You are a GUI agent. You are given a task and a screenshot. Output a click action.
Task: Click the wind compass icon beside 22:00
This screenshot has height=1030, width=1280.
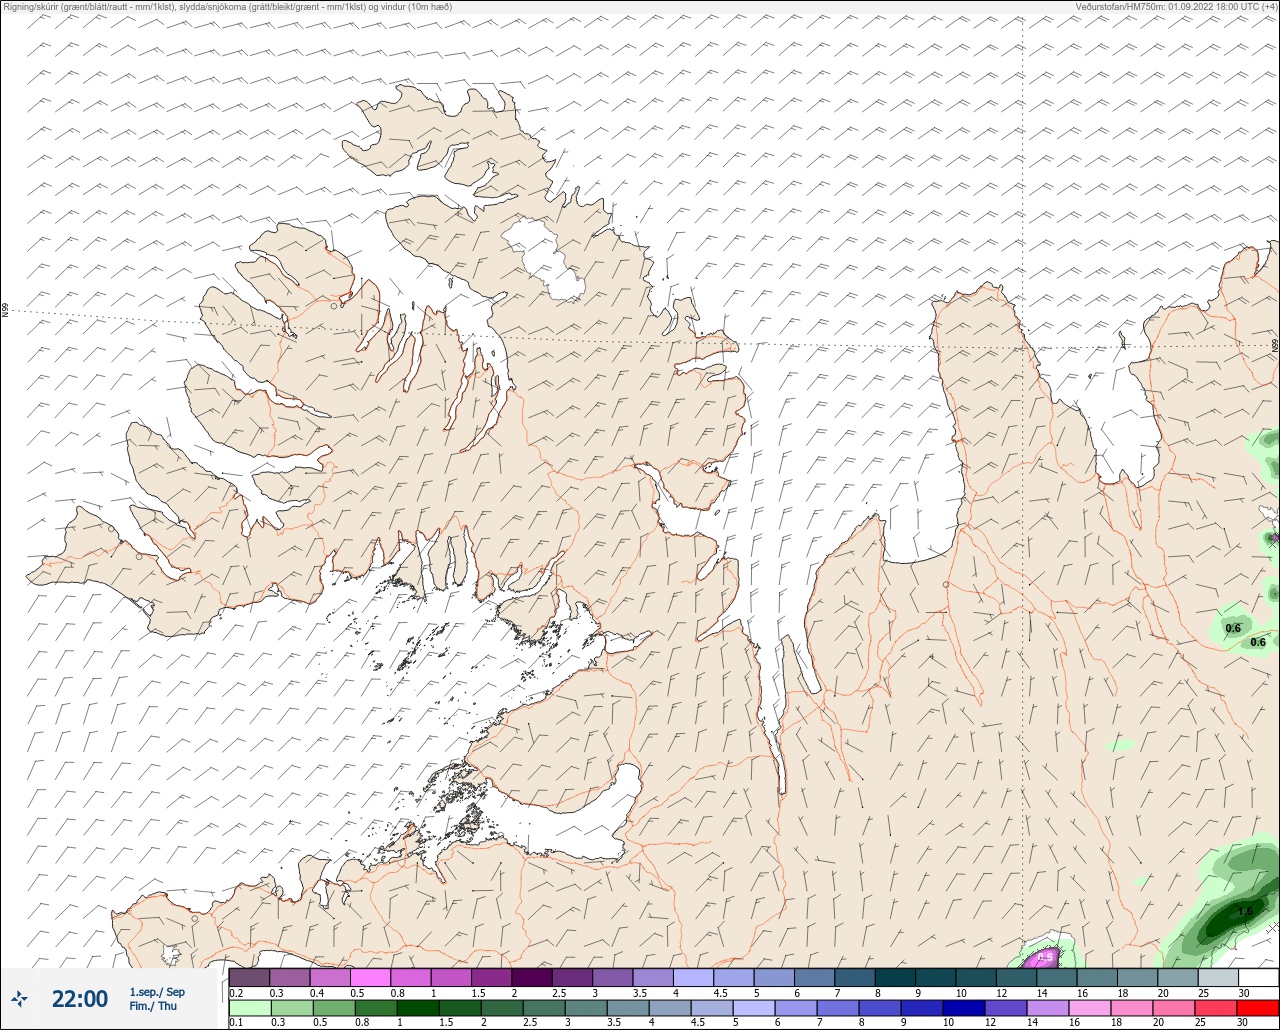pos(19,998)
